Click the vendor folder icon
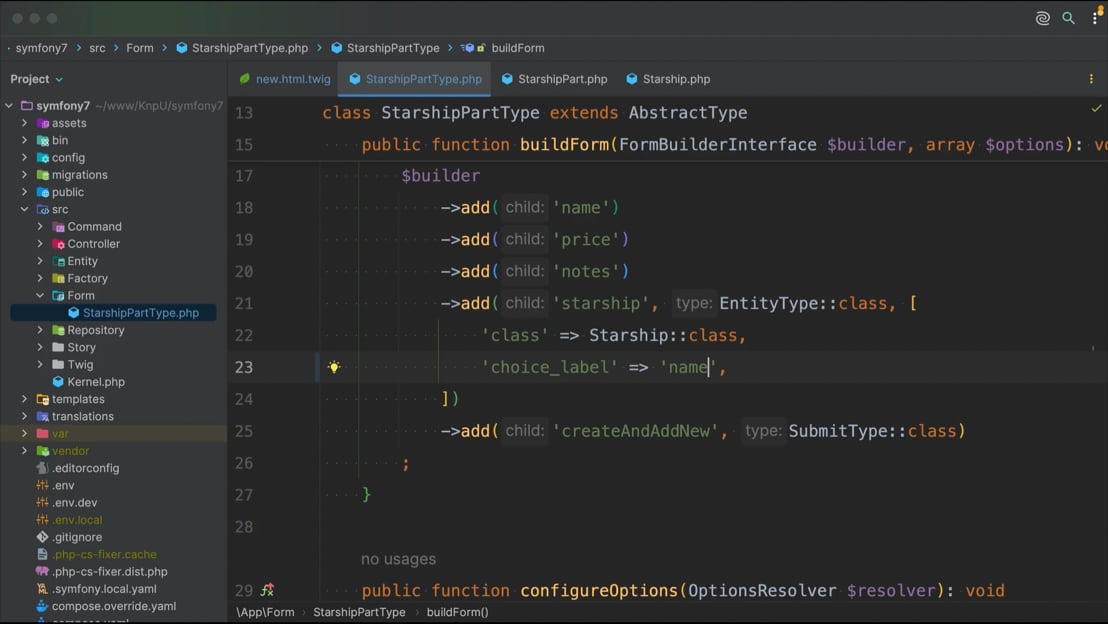This screenshot has width=1108, height=624. 42,451
